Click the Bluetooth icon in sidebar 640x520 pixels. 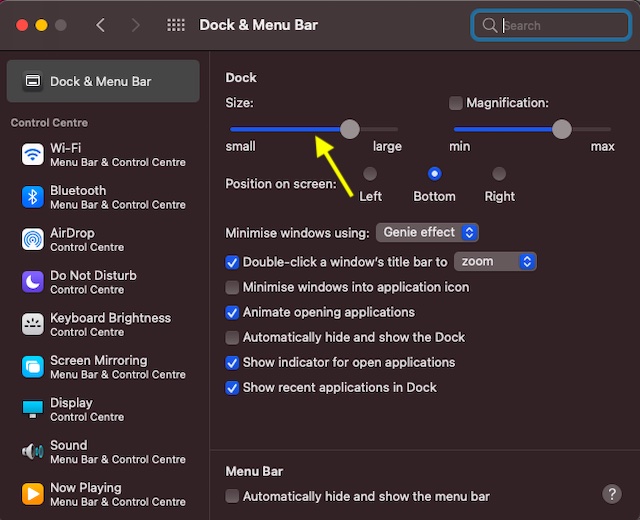[33, 197]
